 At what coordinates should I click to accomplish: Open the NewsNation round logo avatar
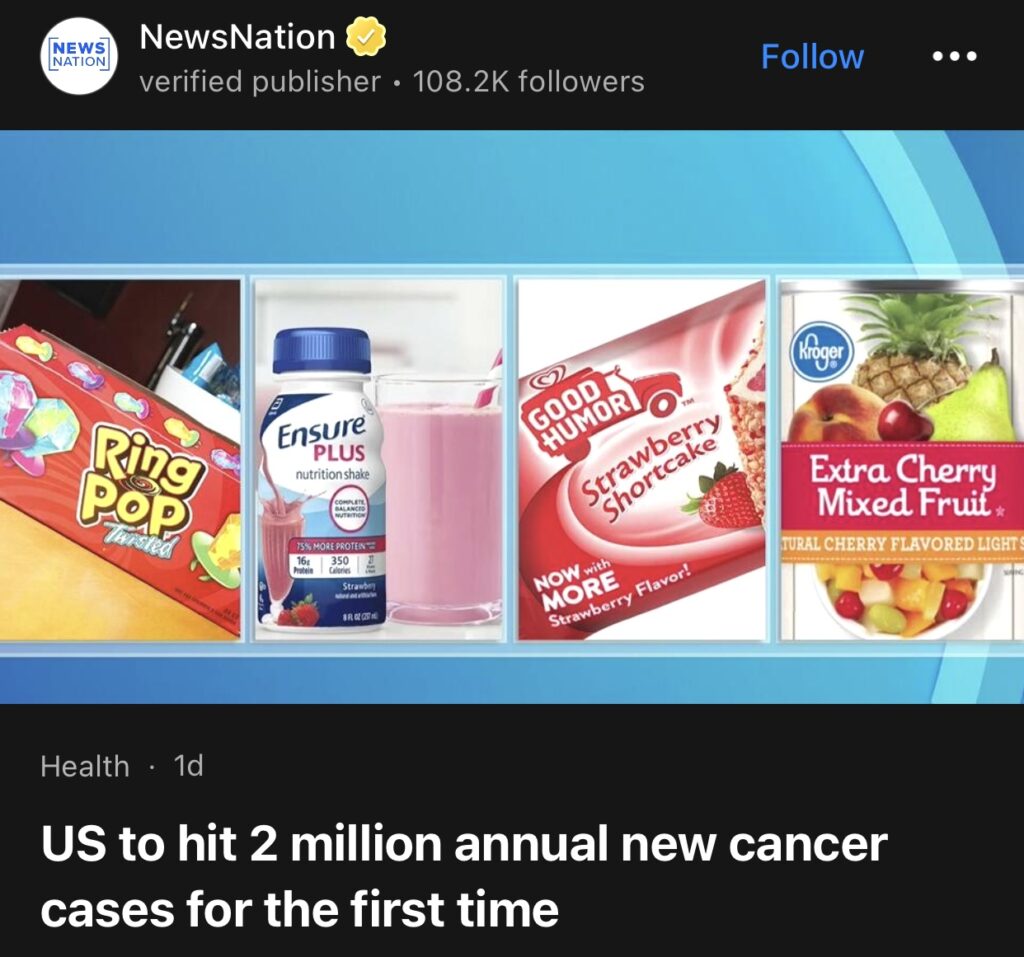click(79, 57)
